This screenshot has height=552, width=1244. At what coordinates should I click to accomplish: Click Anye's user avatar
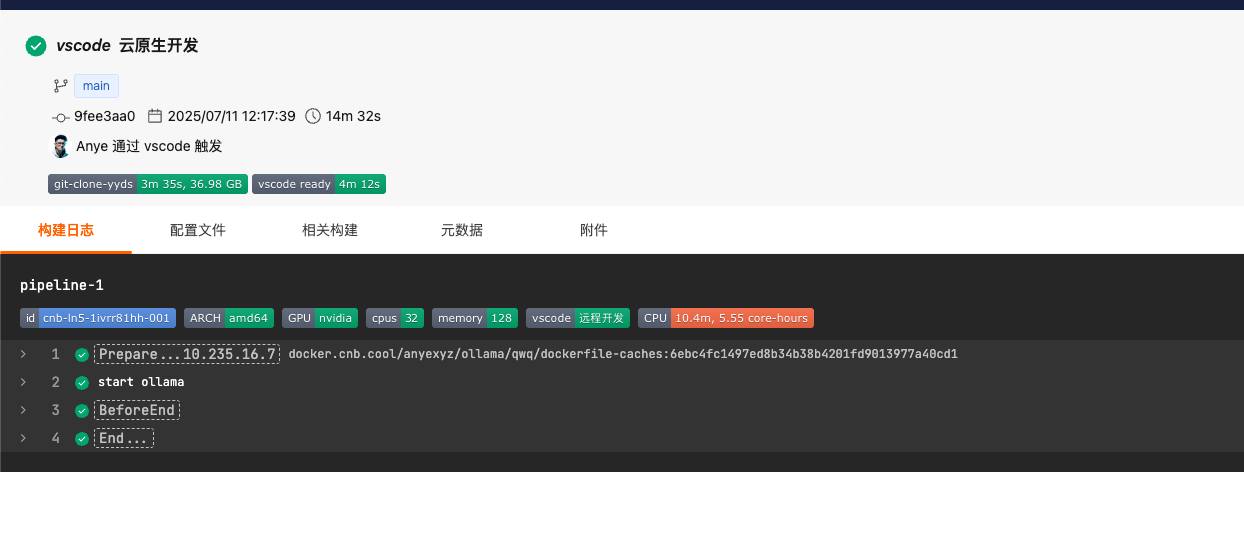tap(61, 146)
